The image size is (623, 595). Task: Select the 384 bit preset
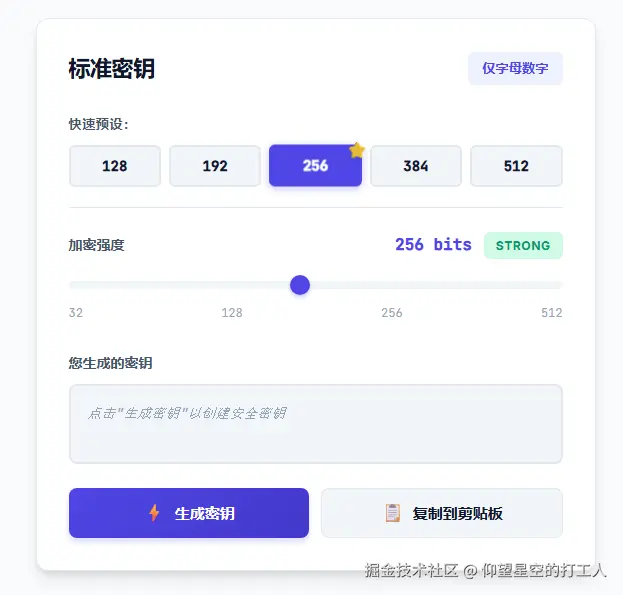(416, 166)
